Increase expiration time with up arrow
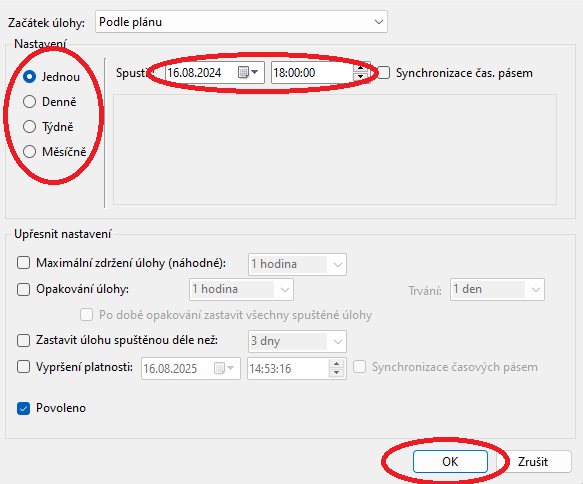The width and height of the screenshot is (583, 484). 336,364
